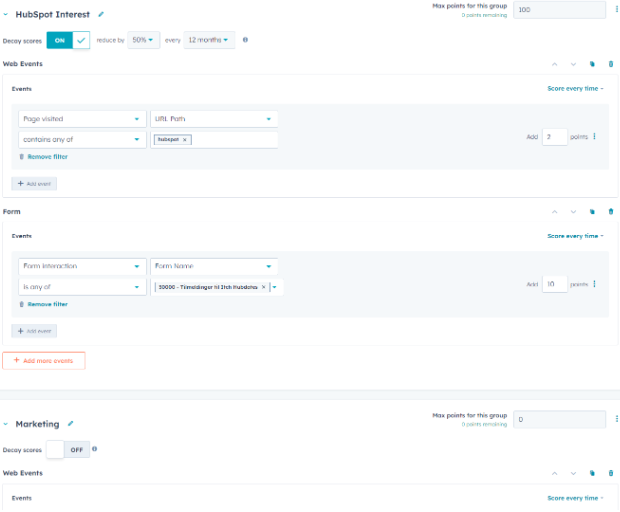Edit points value for Form interaction event
Viewport: 620px width, 512px height.
click(x=555, y=284)
